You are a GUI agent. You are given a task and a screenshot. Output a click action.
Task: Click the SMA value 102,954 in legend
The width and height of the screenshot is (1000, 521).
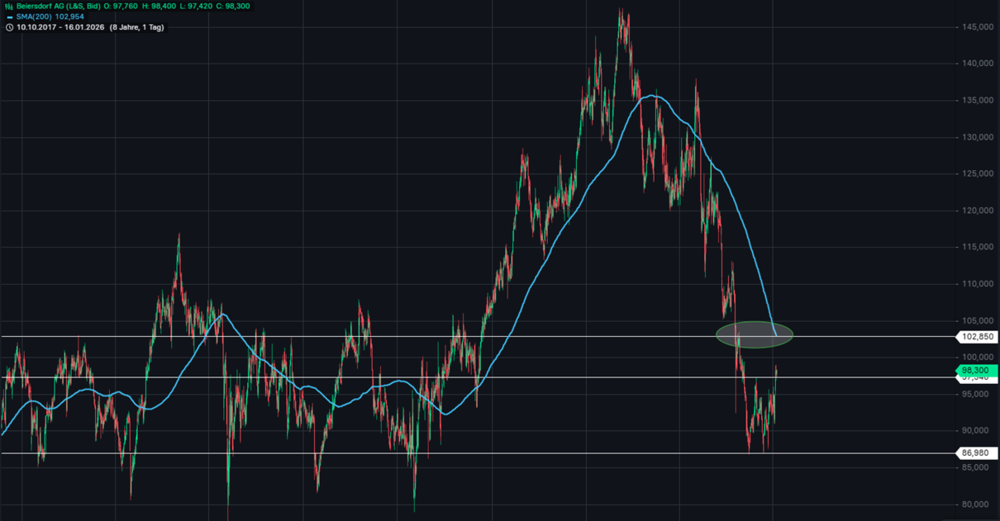pyautogui.click(x=72, y=17)
